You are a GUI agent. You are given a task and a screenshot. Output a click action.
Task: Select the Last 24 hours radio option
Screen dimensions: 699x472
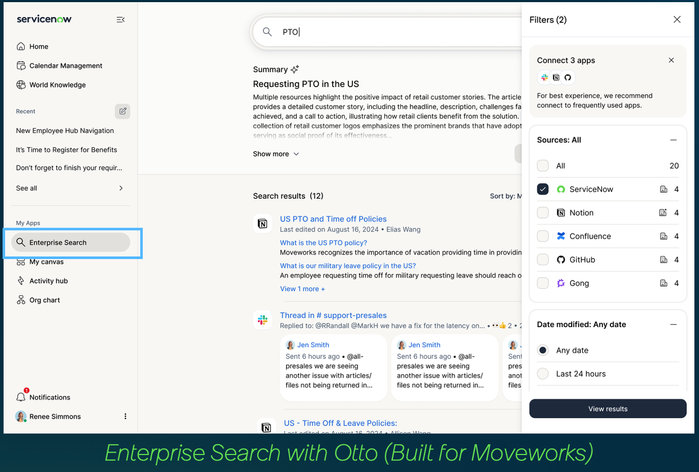click(543, 373)
